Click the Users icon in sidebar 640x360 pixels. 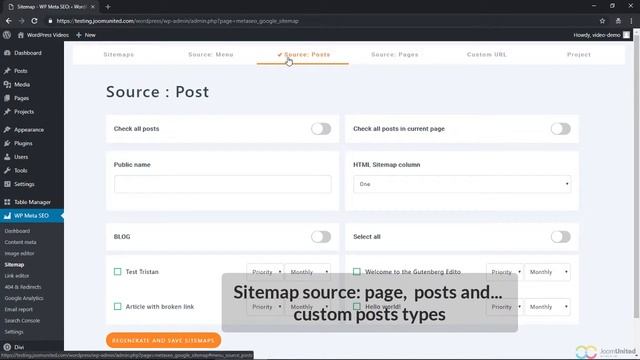pos(7,157)
